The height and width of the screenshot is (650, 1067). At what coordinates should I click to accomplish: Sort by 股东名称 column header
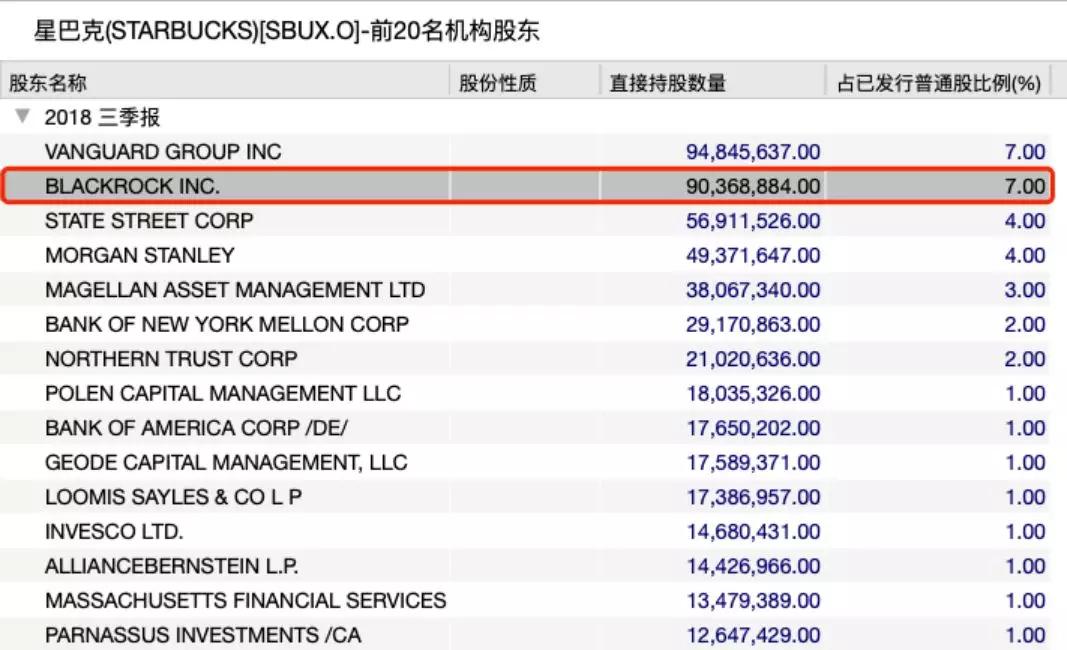50,83
